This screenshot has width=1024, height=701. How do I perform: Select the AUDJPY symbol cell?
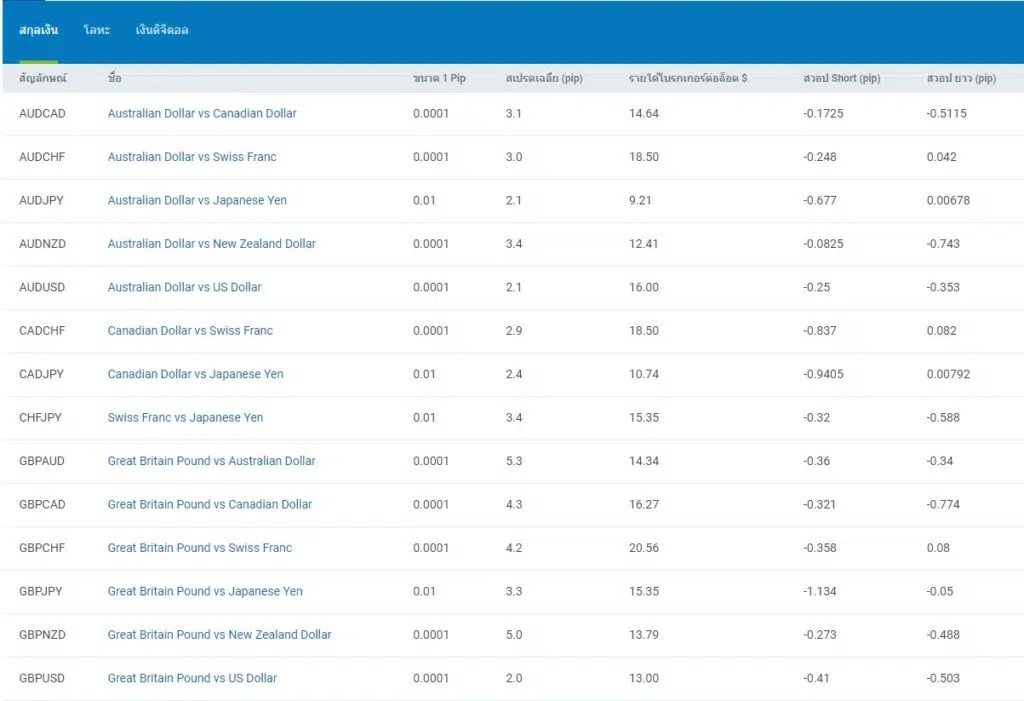(41, 200)
